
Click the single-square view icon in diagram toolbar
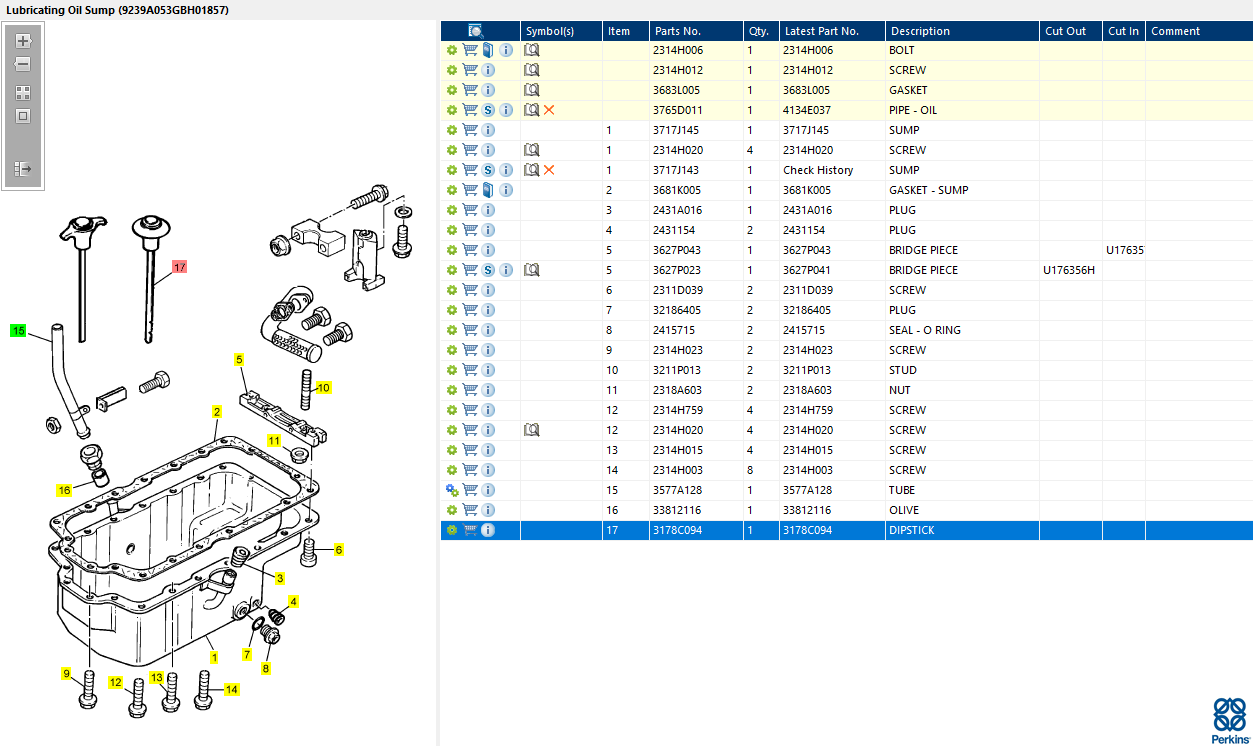23,116
